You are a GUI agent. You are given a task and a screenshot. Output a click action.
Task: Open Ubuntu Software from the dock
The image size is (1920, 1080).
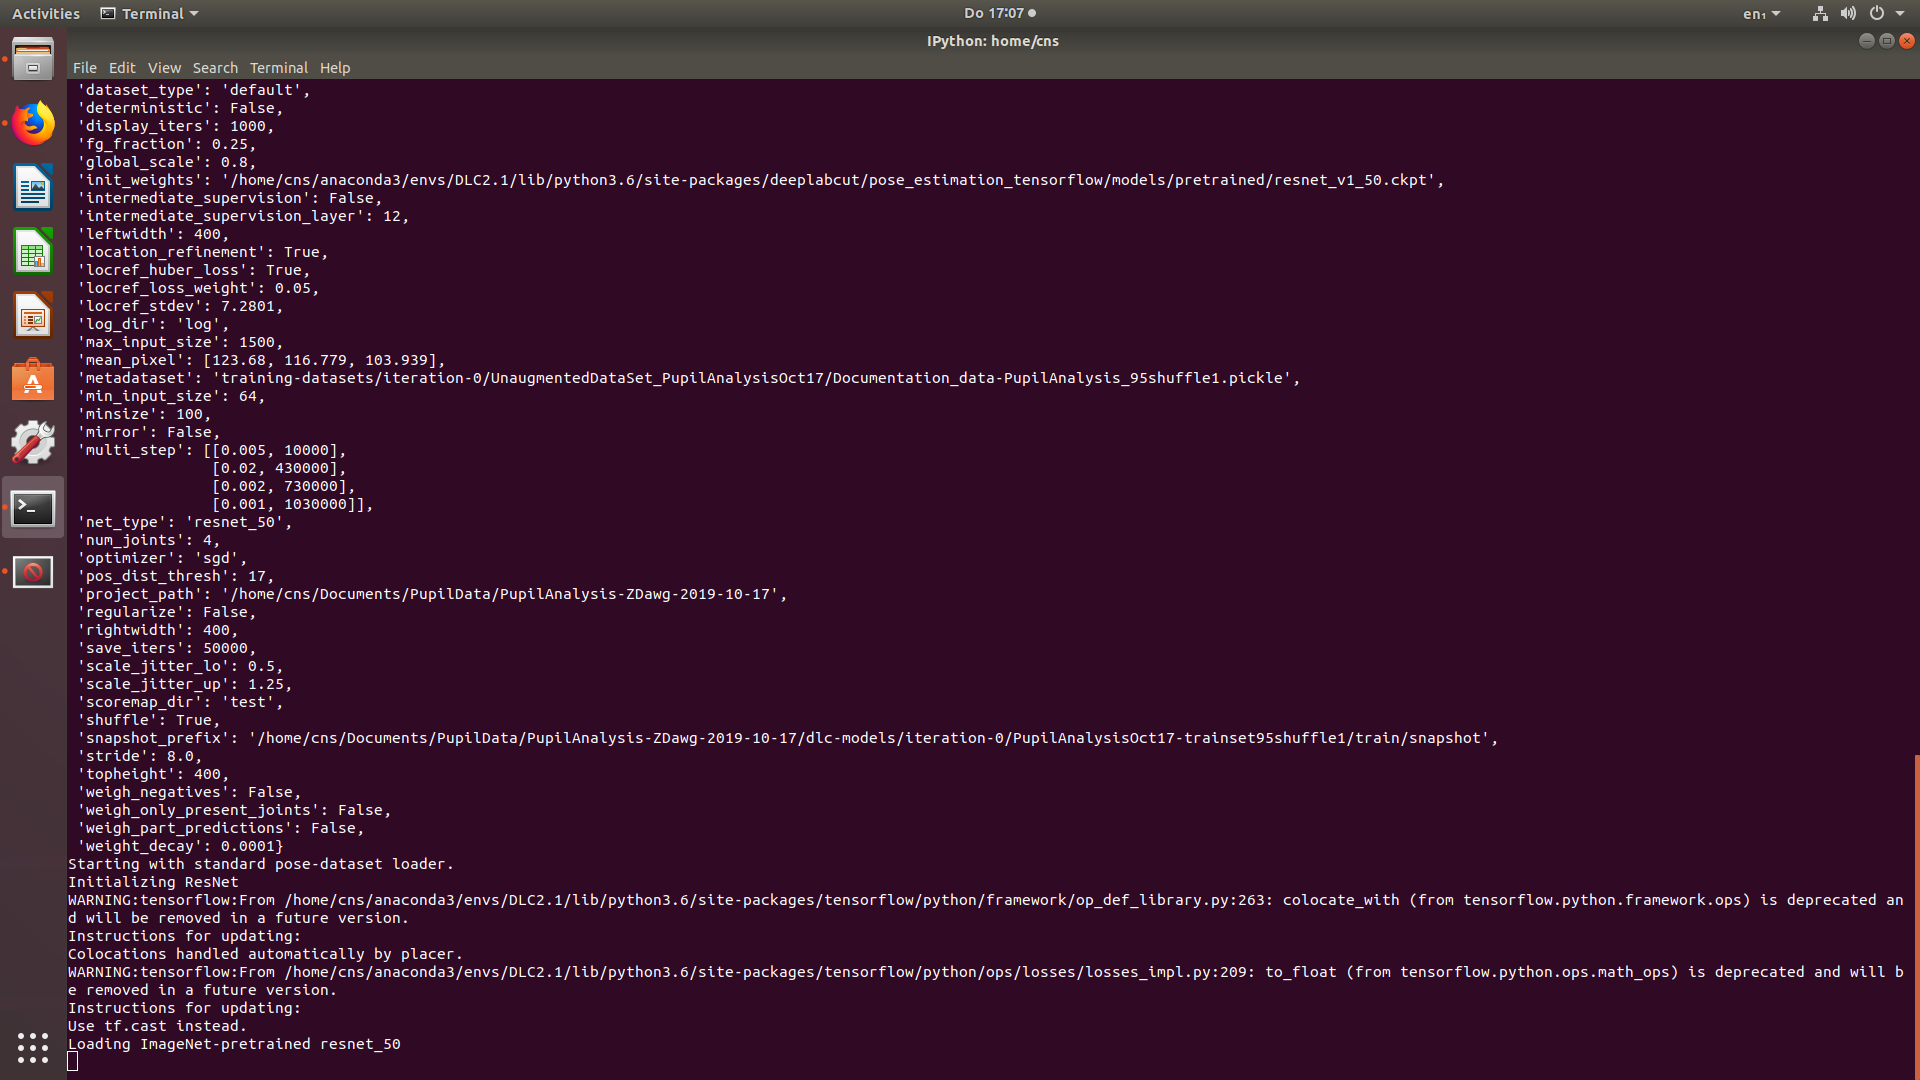point(33,380)
